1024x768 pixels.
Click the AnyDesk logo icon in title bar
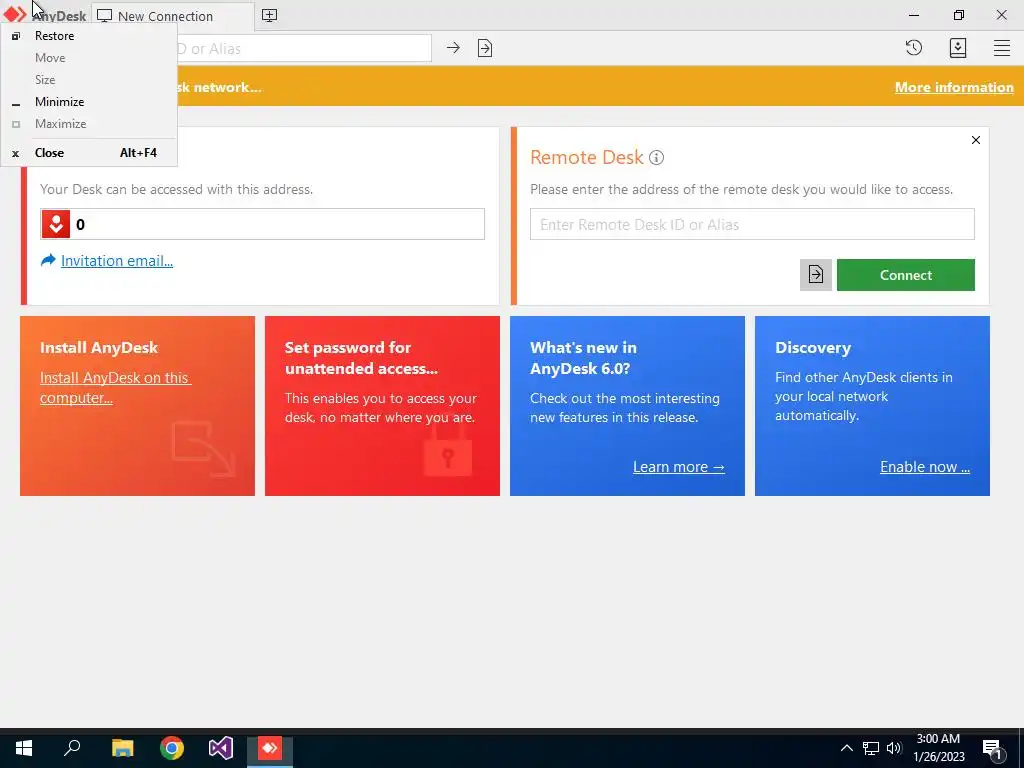point(14,14)
